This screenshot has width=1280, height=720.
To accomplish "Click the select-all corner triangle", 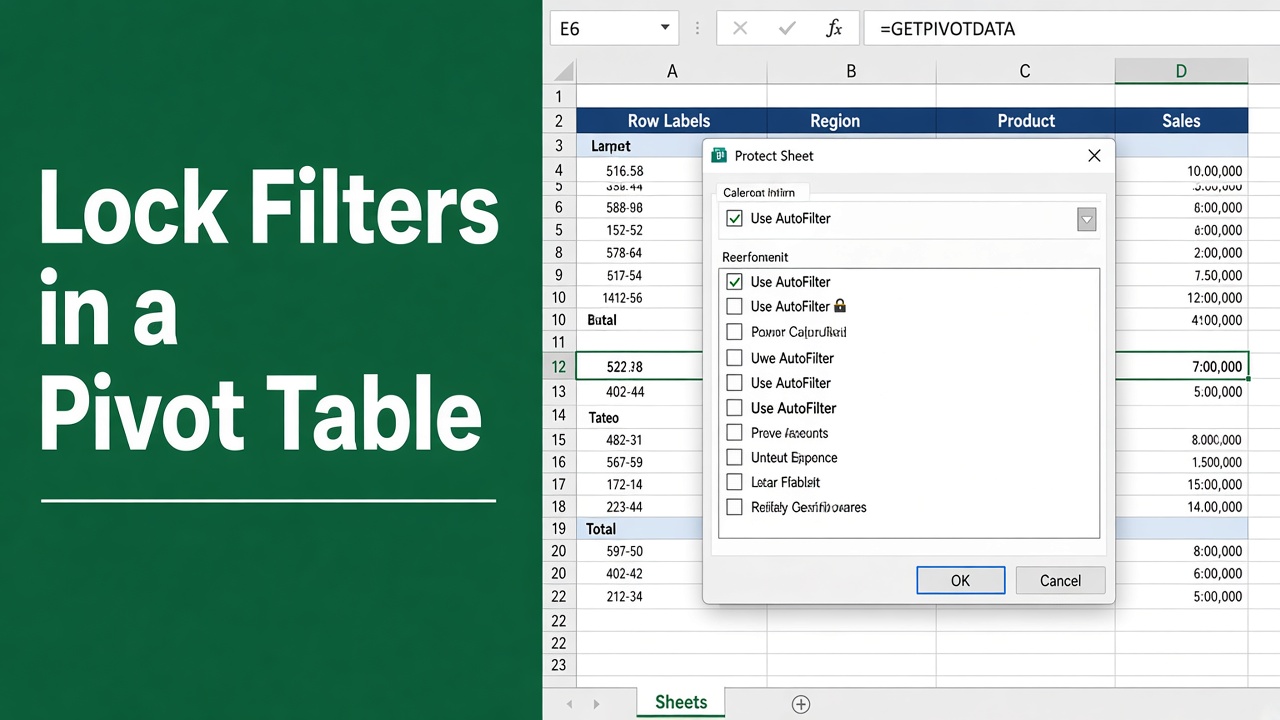I will tap(562, 71).
